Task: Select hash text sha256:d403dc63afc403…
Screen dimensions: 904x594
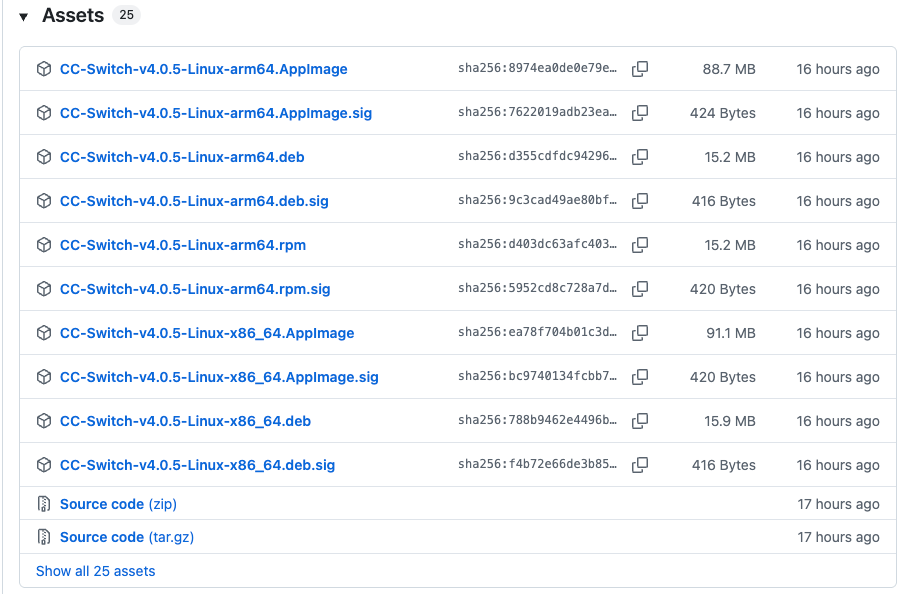Action: coord(537,244)
